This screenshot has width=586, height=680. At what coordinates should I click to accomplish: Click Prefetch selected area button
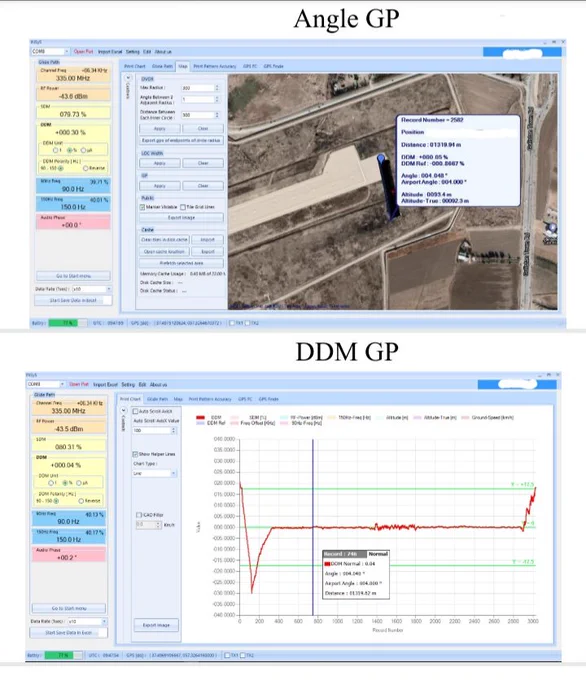(x=181, y=263)
